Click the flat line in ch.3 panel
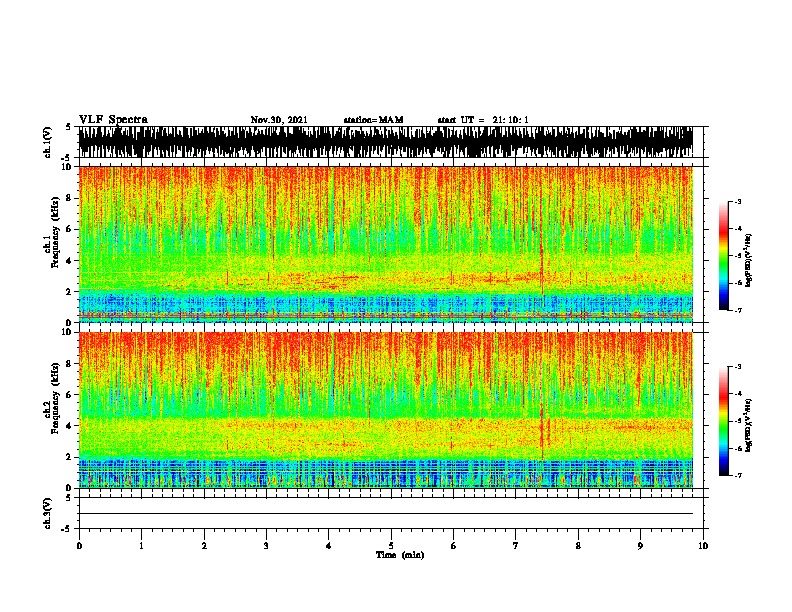Image resolution: width=792 pixels, height=612 pixels. pyautogui.click(x=386, y=514)
